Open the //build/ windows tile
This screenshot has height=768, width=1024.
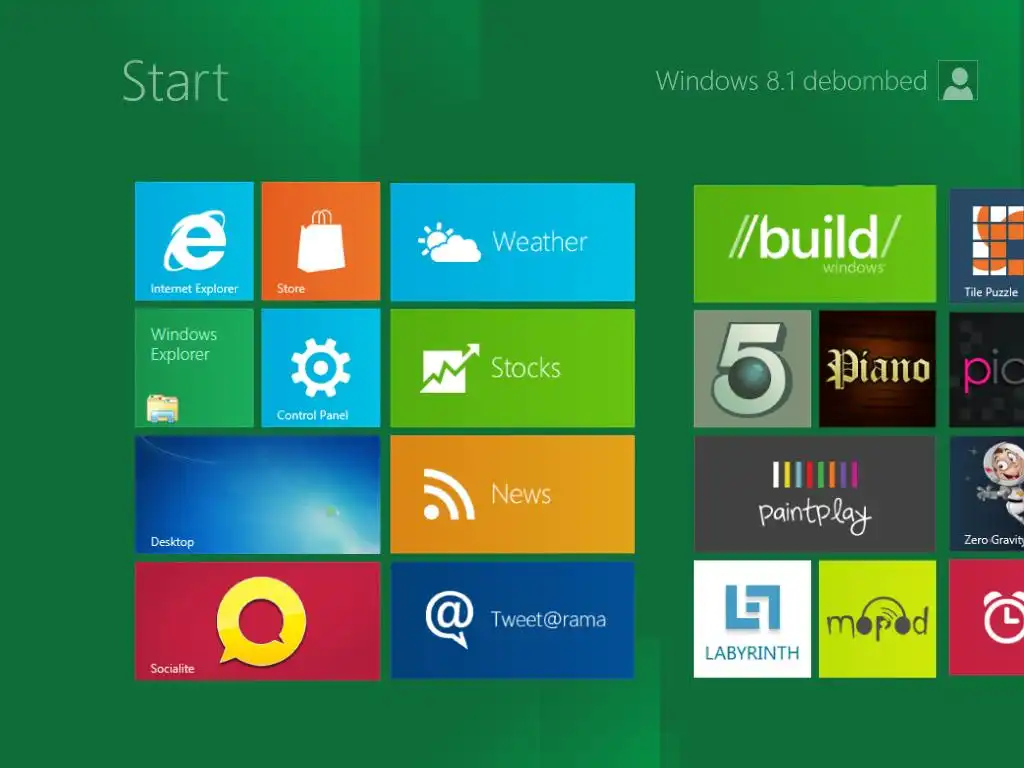[815, 244]
